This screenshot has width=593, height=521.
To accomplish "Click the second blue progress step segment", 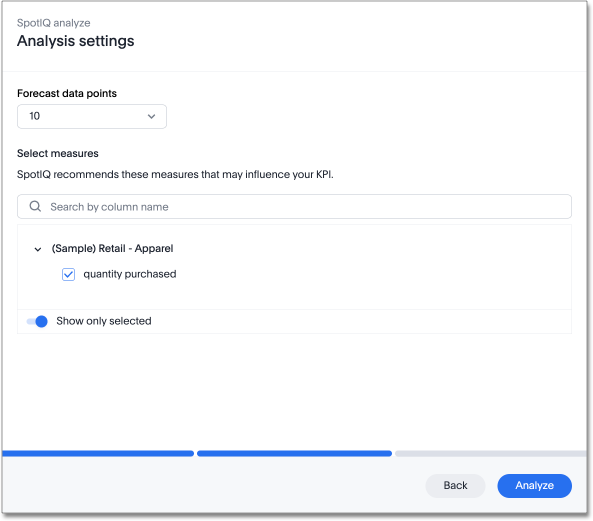I will pyautogui.click(x=294, y=453).
